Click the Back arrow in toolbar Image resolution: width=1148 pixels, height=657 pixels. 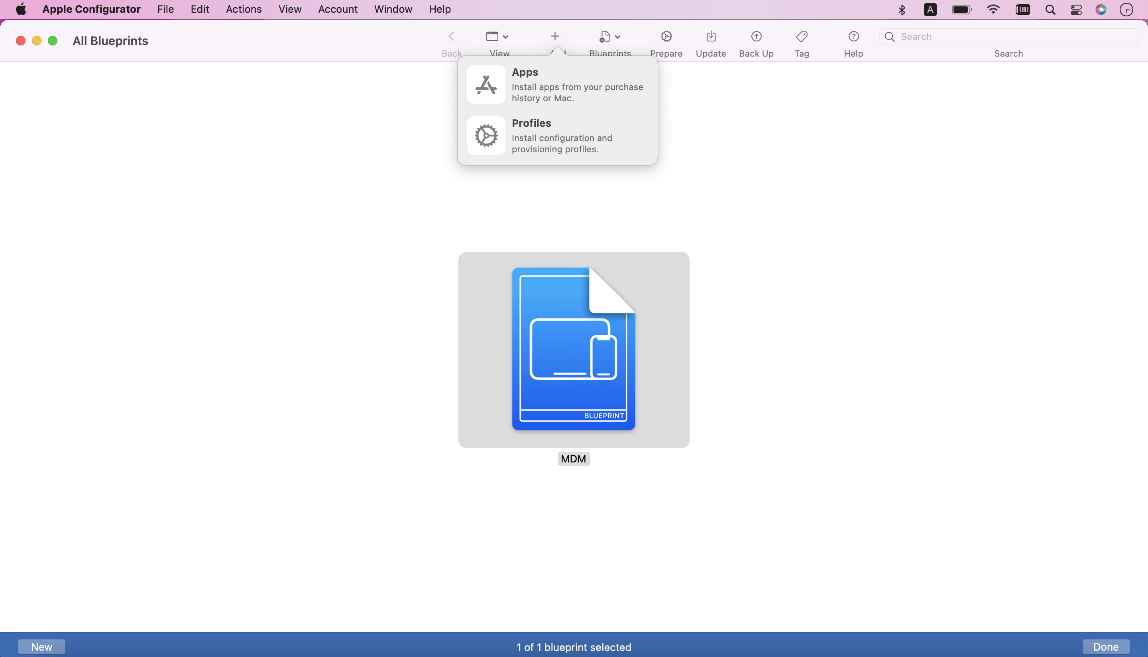click(451, 37)
